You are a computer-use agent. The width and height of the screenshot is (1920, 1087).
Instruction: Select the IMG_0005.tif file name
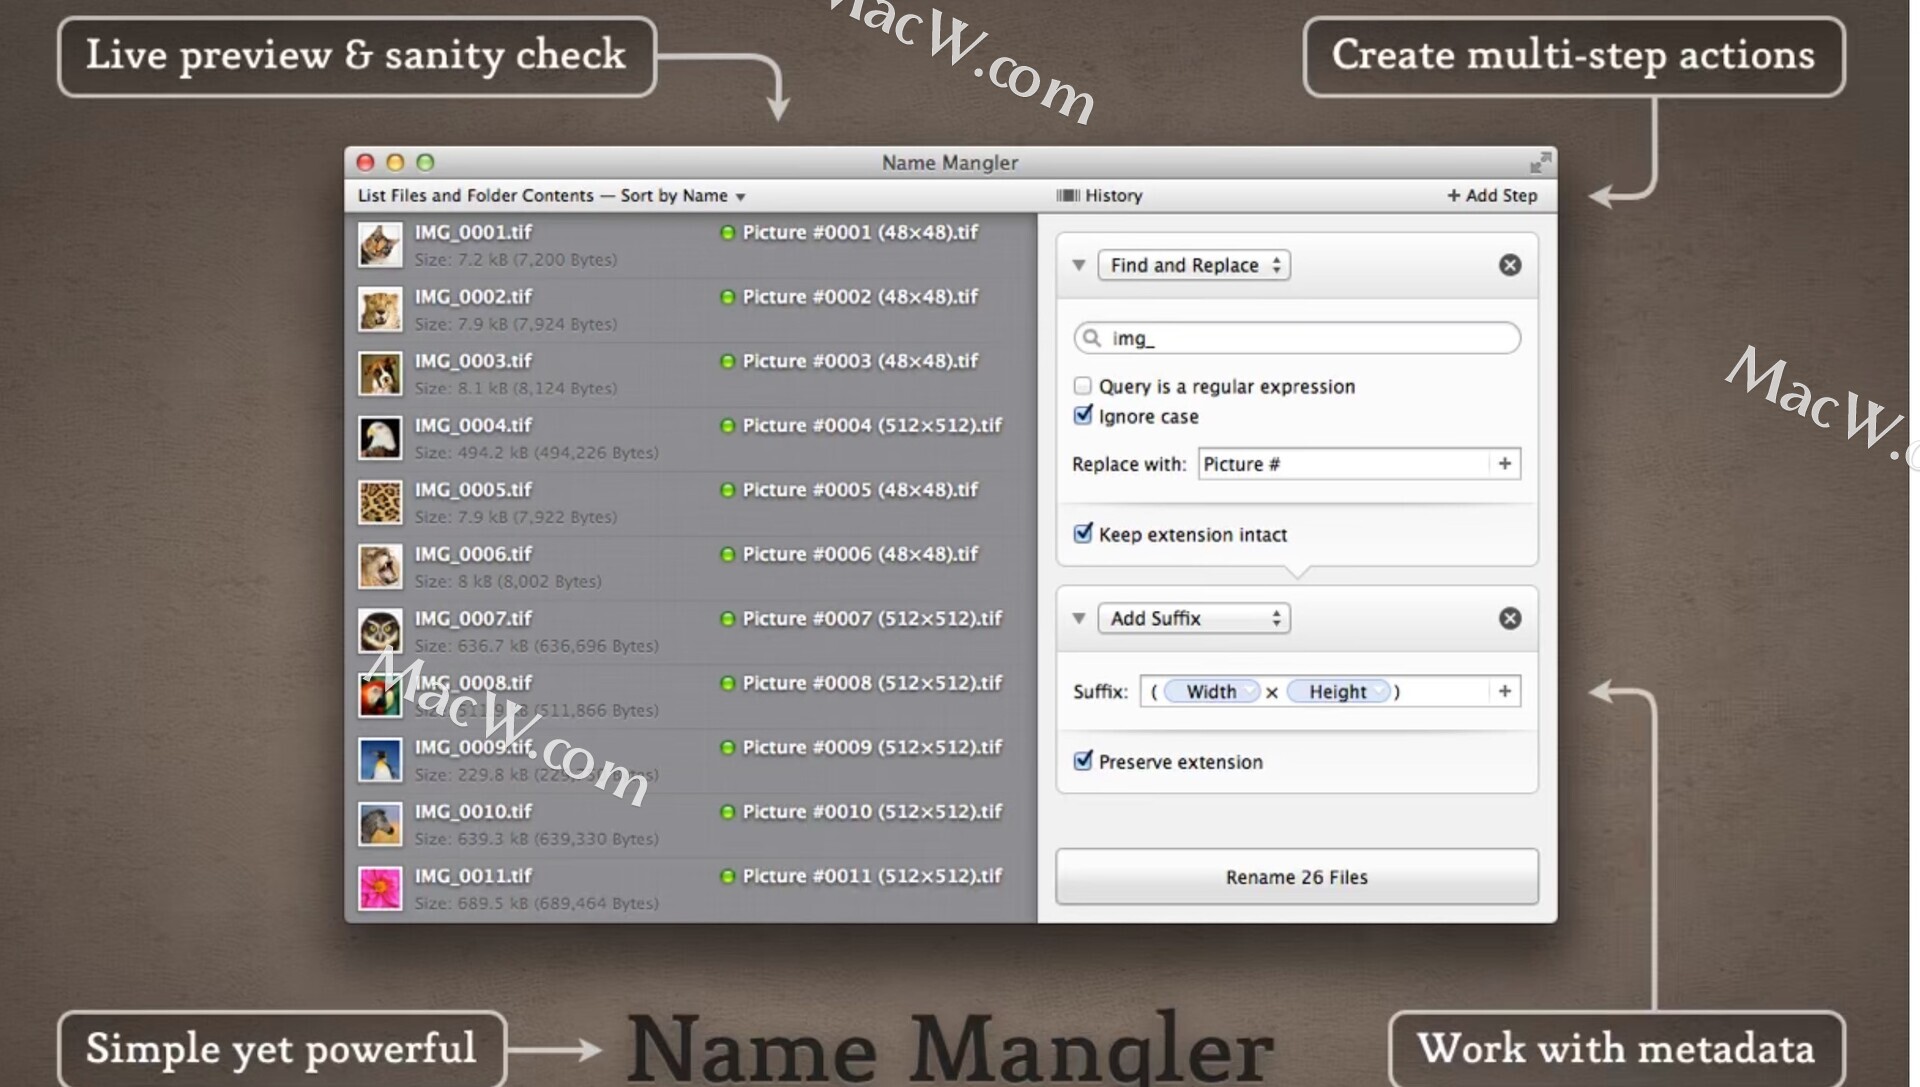pyautogui.click(x=473, y=490)
